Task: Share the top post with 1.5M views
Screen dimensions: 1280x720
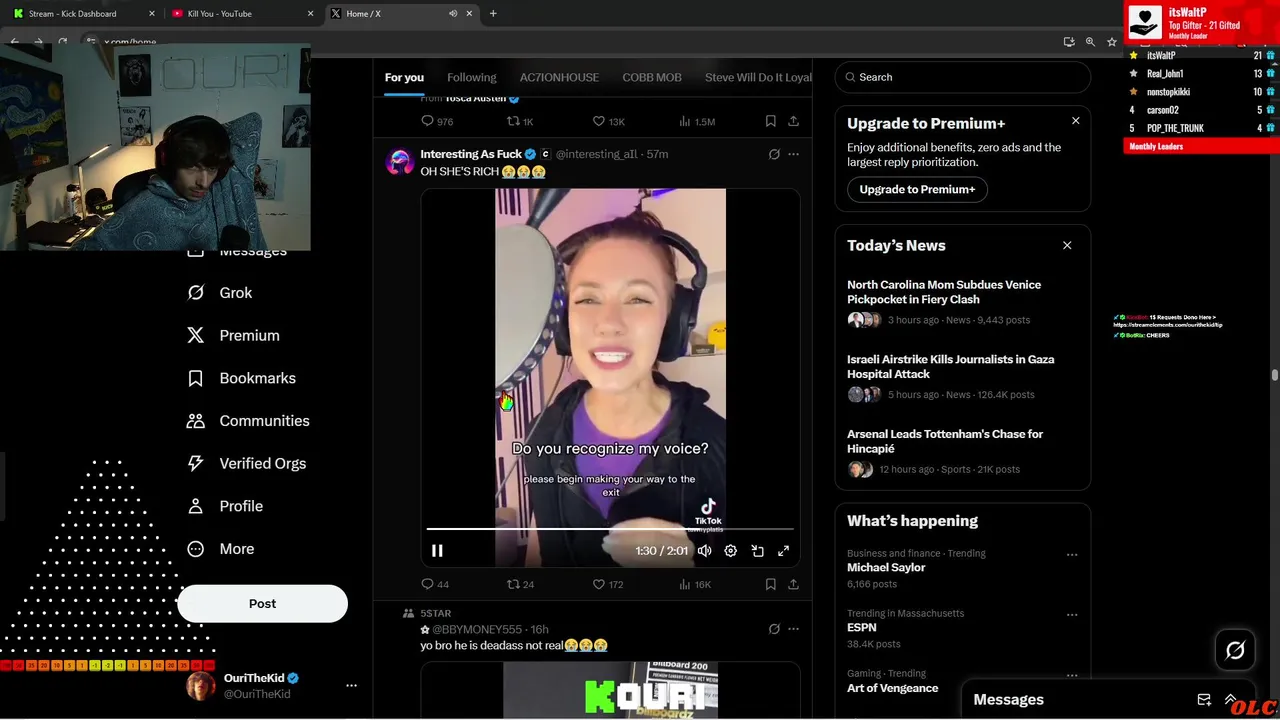Action: point(793,121)
